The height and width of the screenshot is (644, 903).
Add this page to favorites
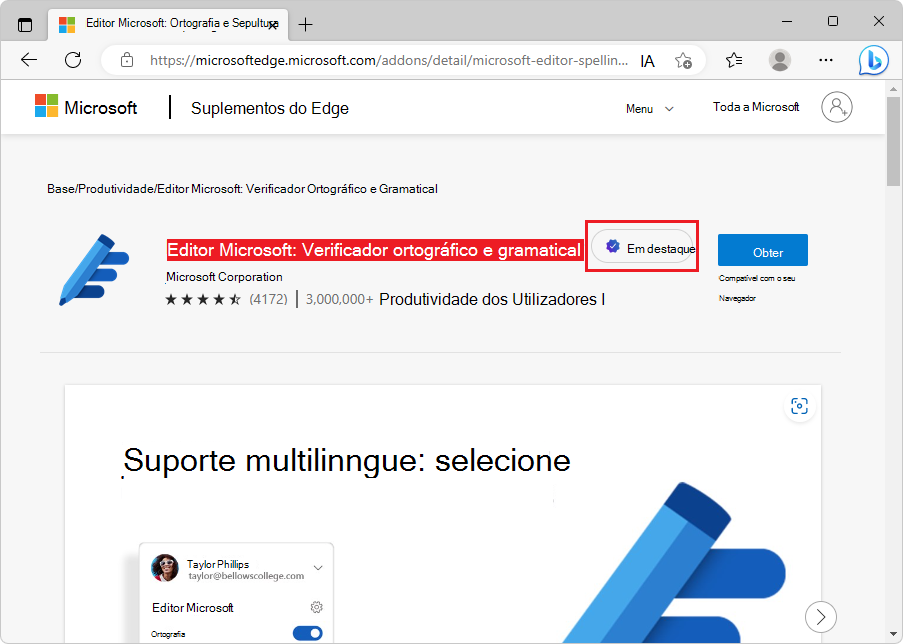(683, 60)
